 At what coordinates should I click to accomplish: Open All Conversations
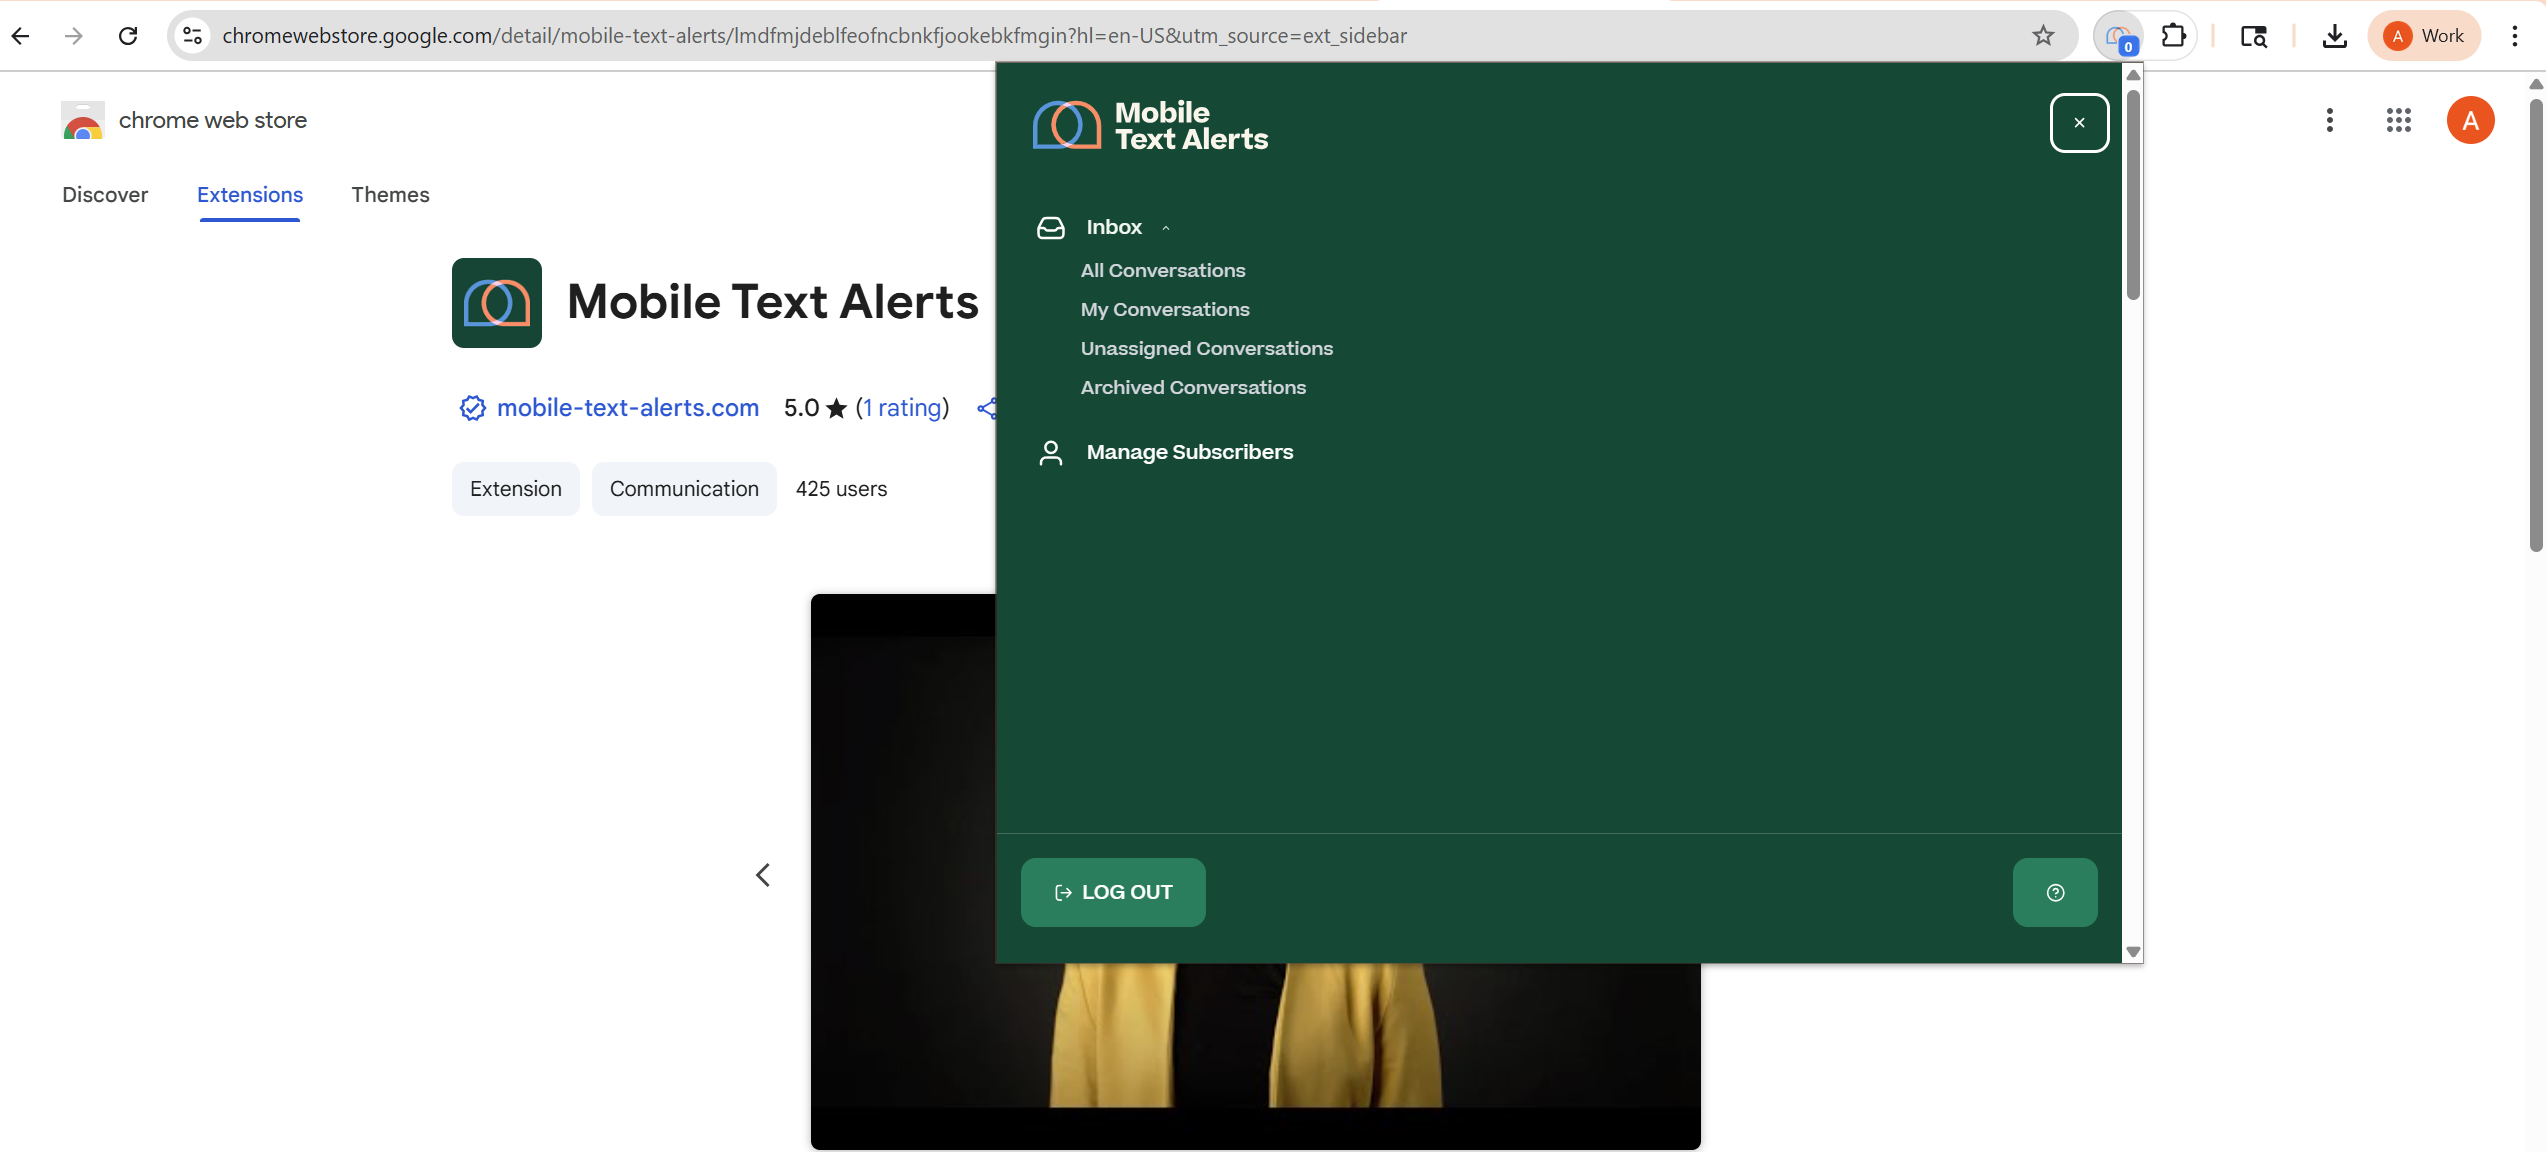coord(1163,271)
